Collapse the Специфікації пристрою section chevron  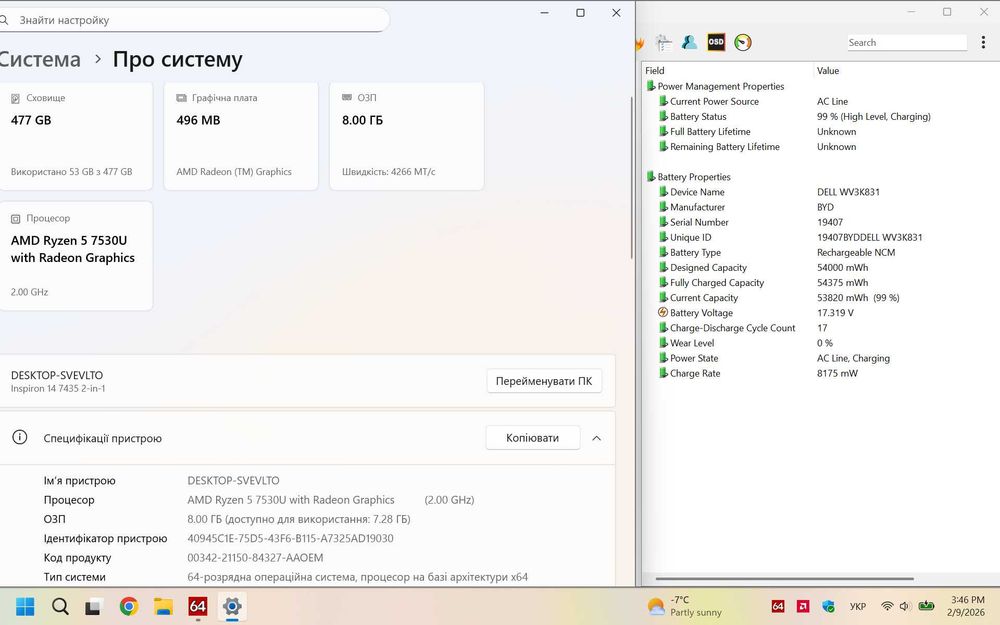(x=596, y=438)
